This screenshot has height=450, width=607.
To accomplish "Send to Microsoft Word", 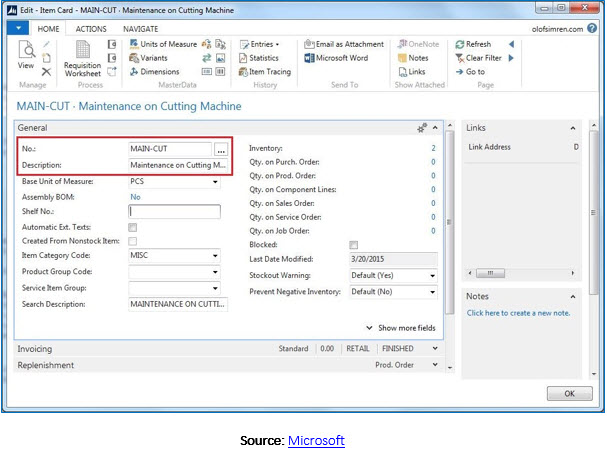I will [336, 58].
